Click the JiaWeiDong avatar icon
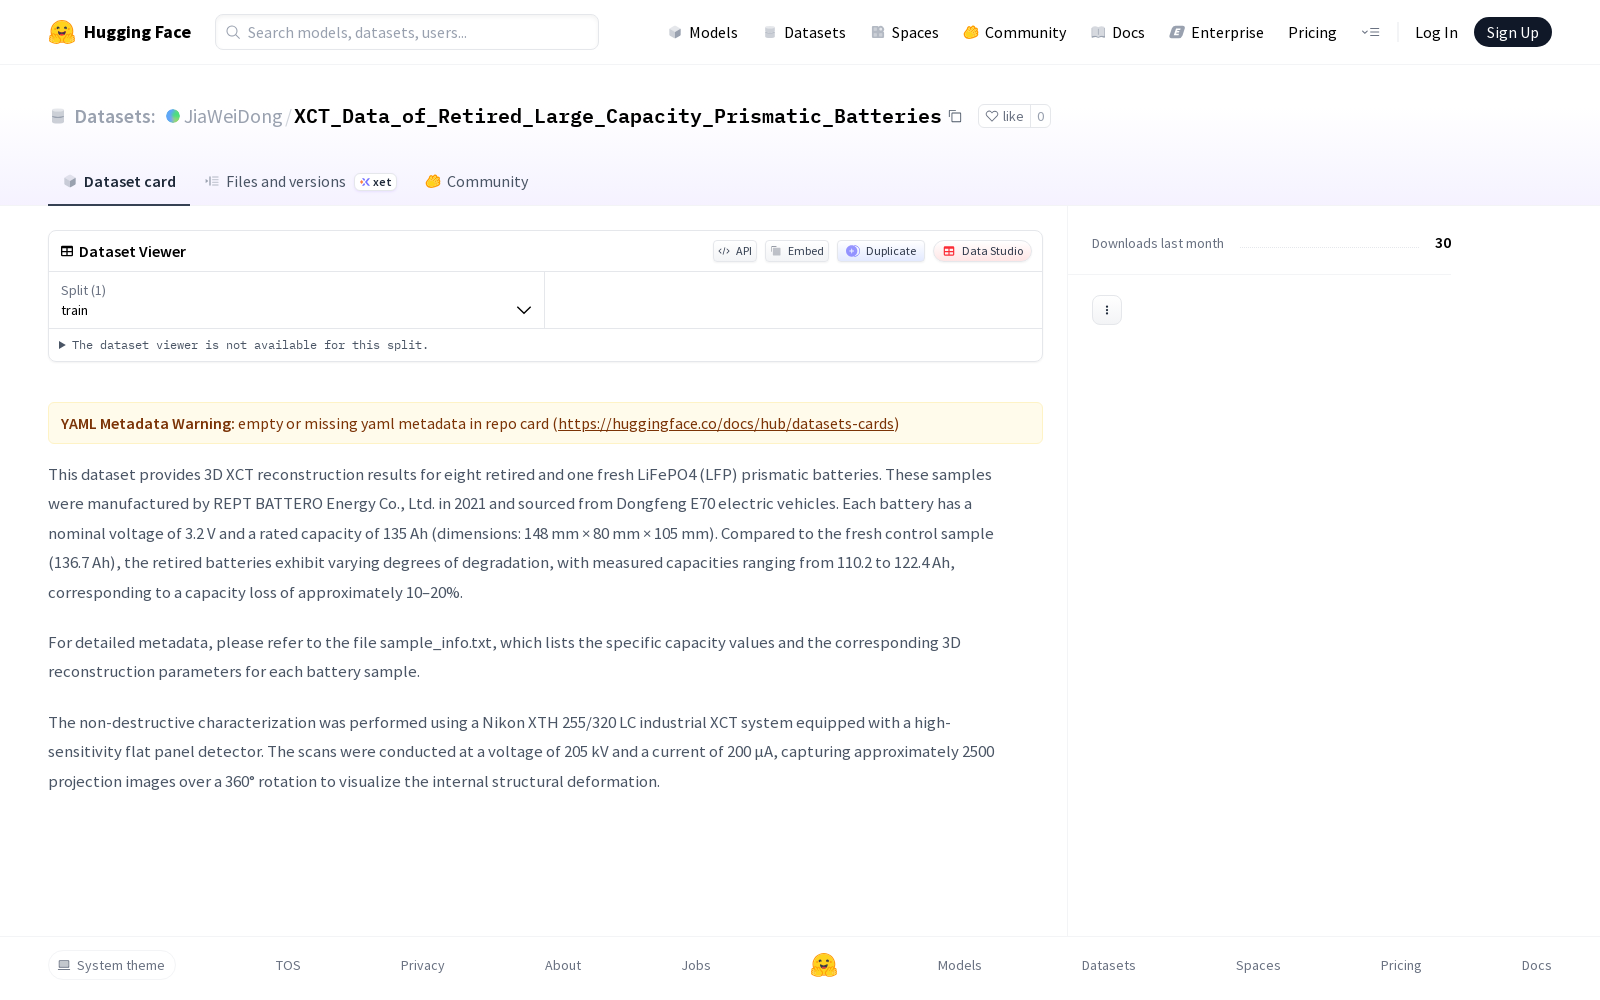The height and width of the screenshot is (1000, 1600). point(173,116)
